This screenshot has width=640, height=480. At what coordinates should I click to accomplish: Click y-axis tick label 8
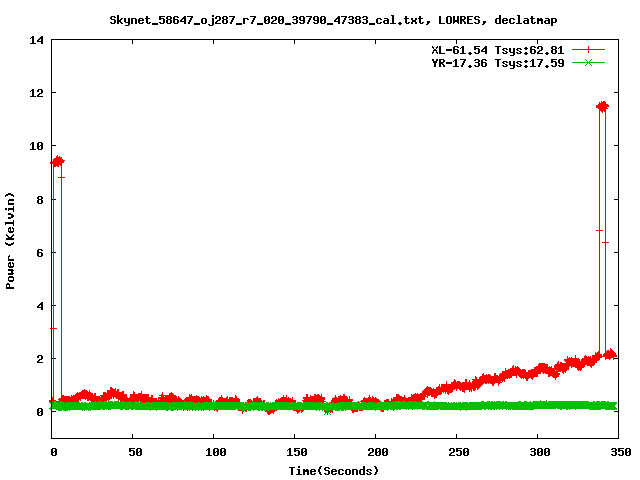pyautogui.click(x=40, y=200)
